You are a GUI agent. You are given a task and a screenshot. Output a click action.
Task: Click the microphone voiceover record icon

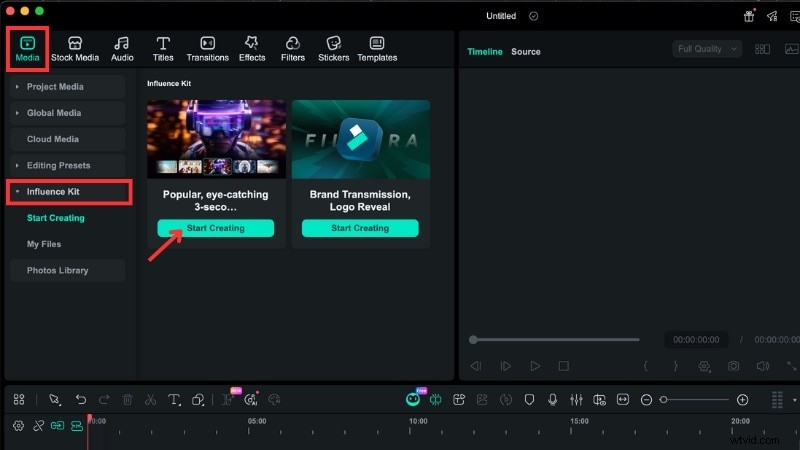552,399
